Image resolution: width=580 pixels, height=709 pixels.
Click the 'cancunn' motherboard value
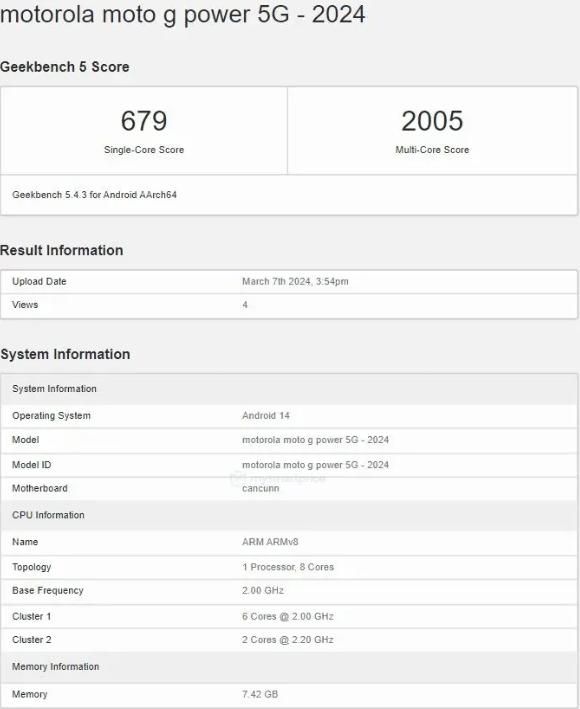click(260, 489)
